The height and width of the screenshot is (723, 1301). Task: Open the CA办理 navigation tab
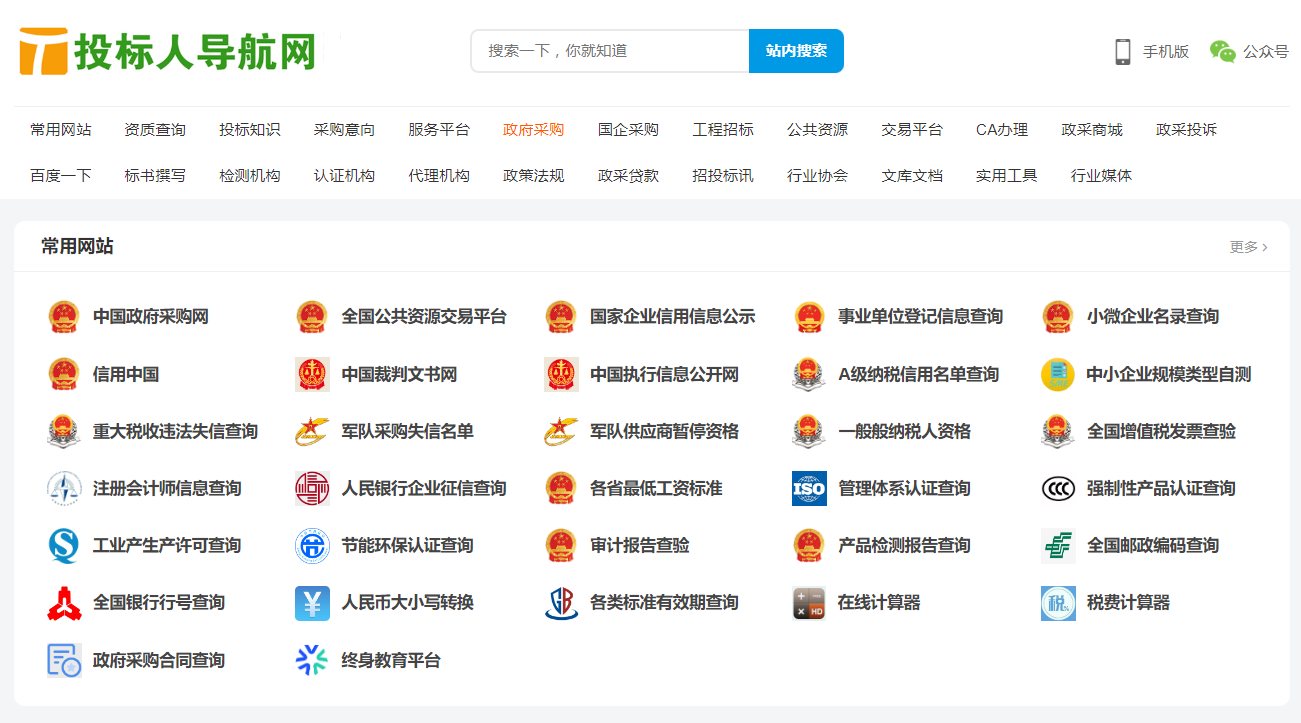[1002, 130]
